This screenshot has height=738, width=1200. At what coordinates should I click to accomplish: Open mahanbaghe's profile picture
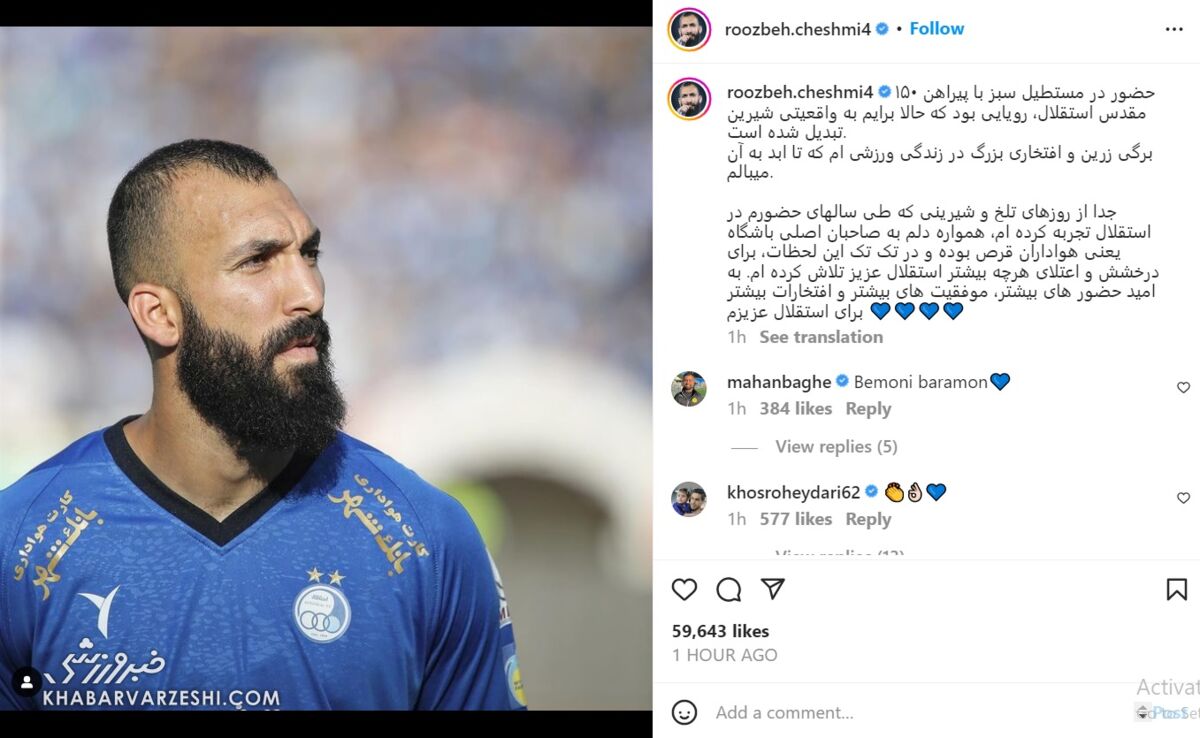(689, 388)
